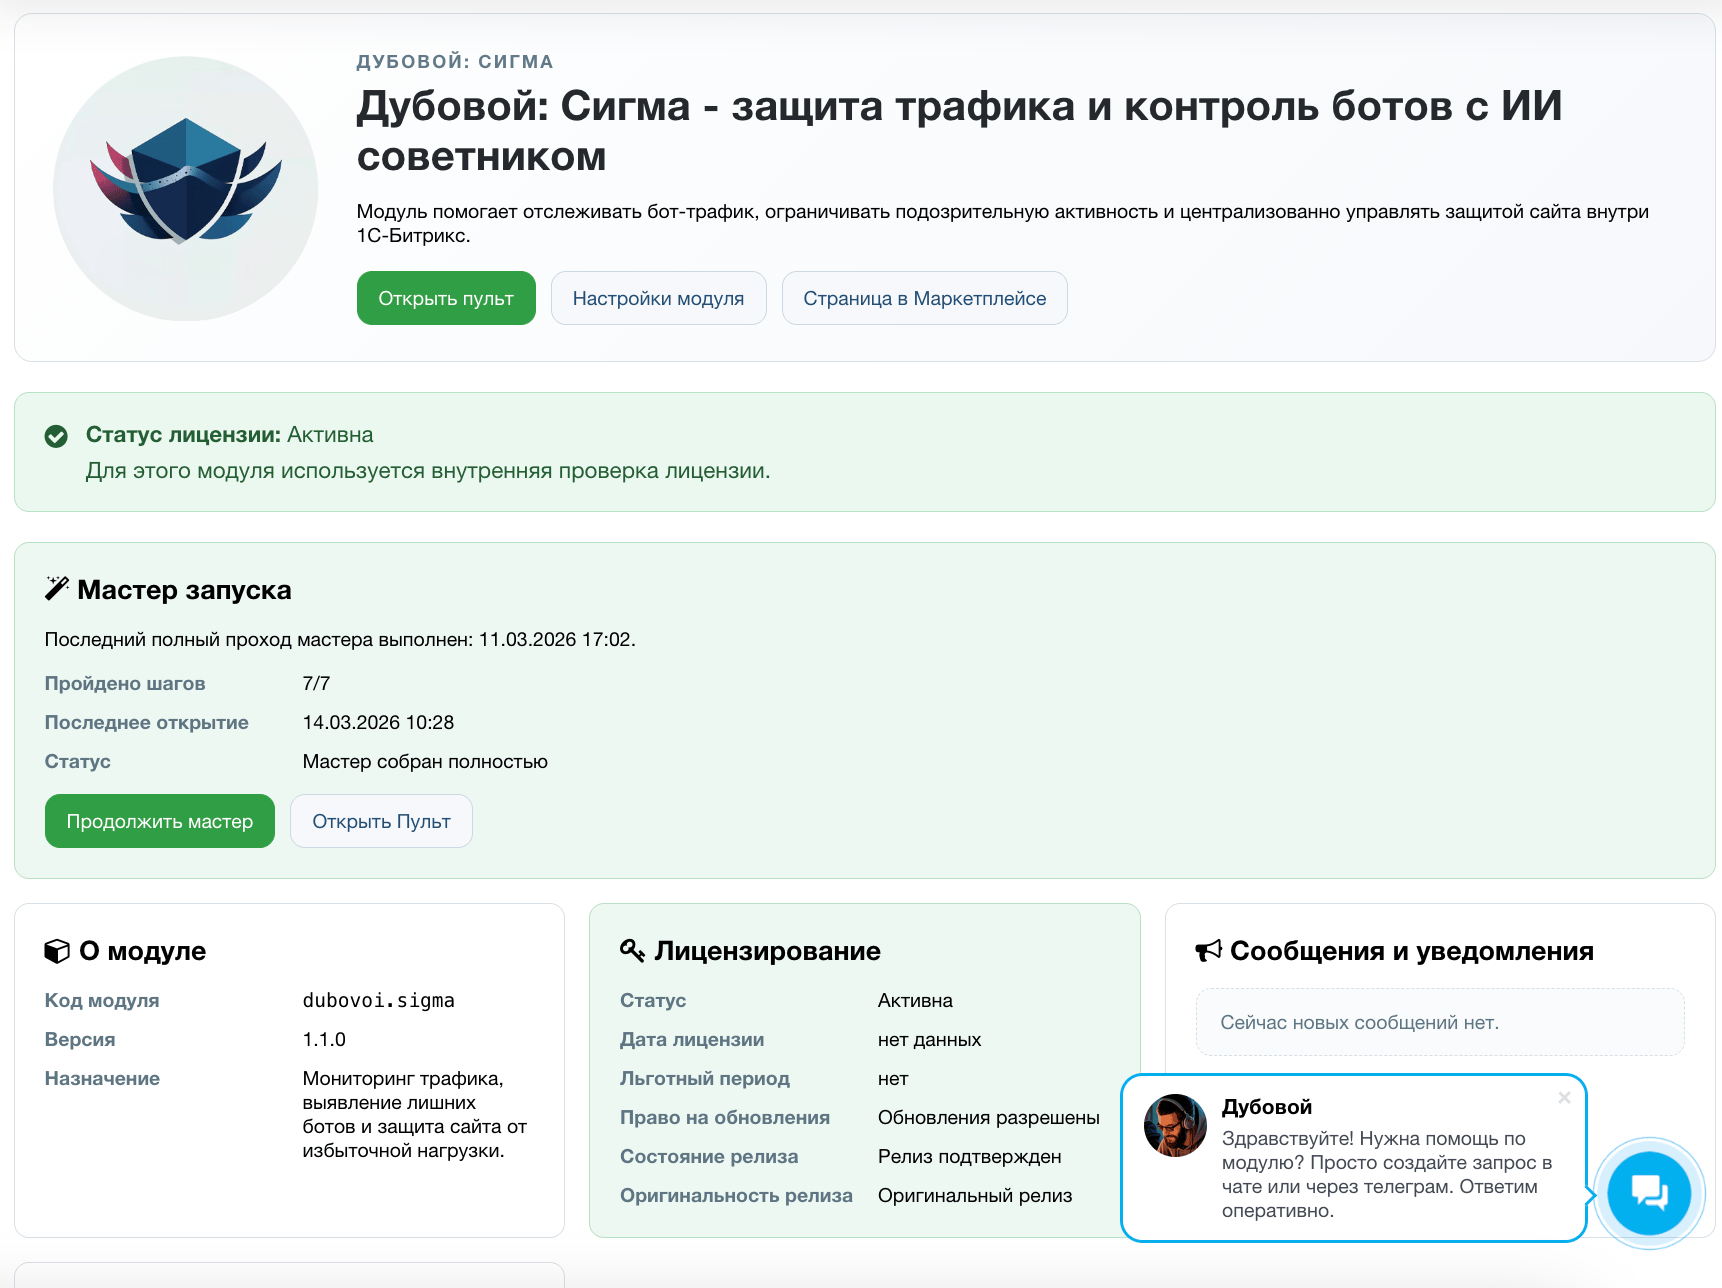
Task: Click the Право на обновления label
Action: (725, 1117)
